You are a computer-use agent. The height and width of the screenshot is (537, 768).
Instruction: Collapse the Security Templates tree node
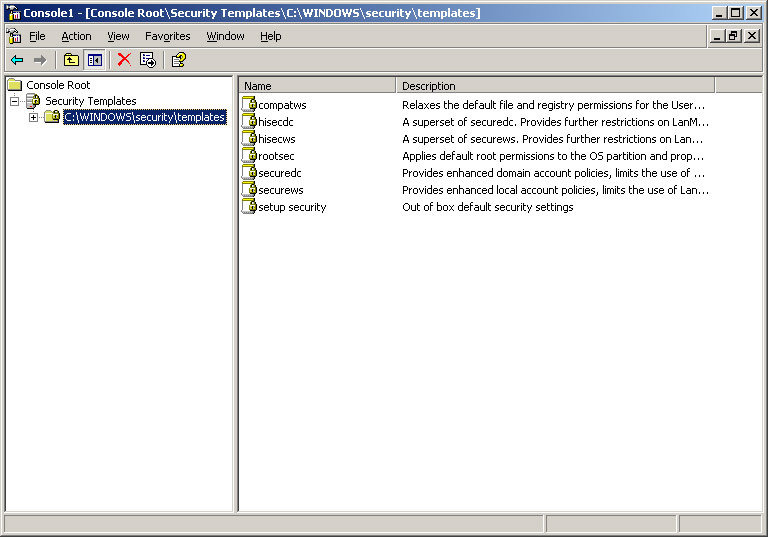[x=15, y=101]
